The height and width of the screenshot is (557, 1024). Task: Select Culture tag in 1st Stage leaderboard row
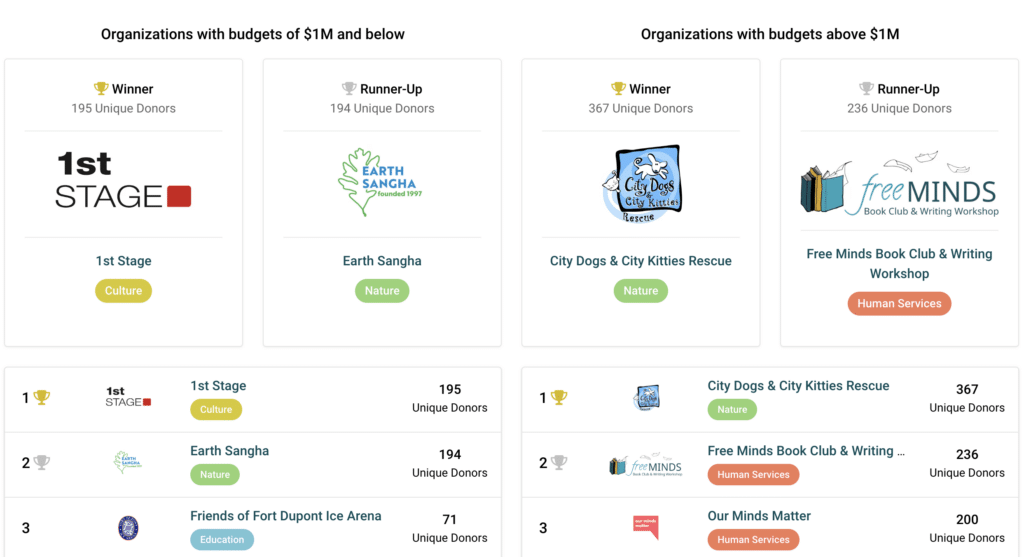(x=216, y=409)
